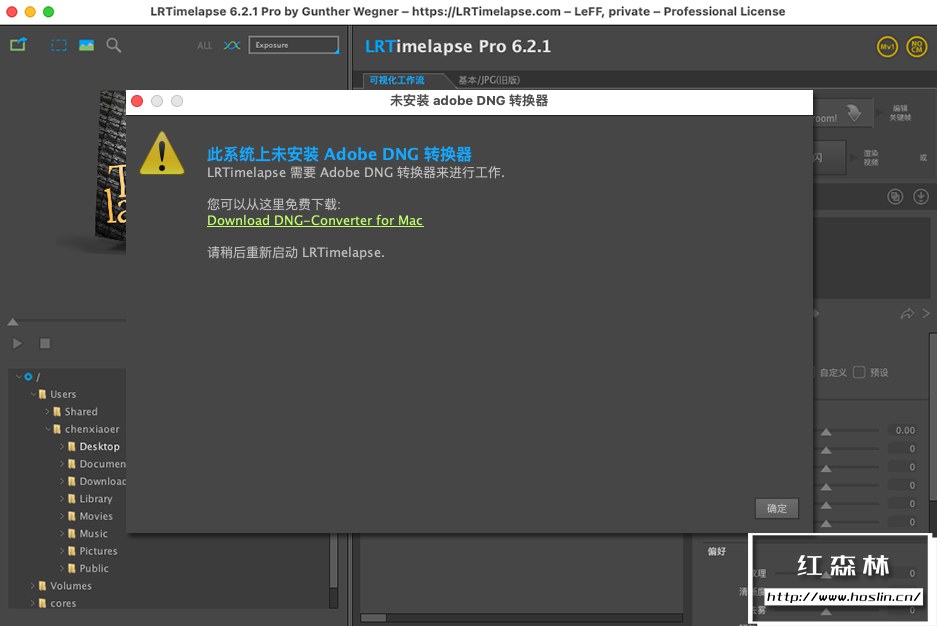Expand the Movies folder
Screen dimensions: 937x626
coord(62,516)
